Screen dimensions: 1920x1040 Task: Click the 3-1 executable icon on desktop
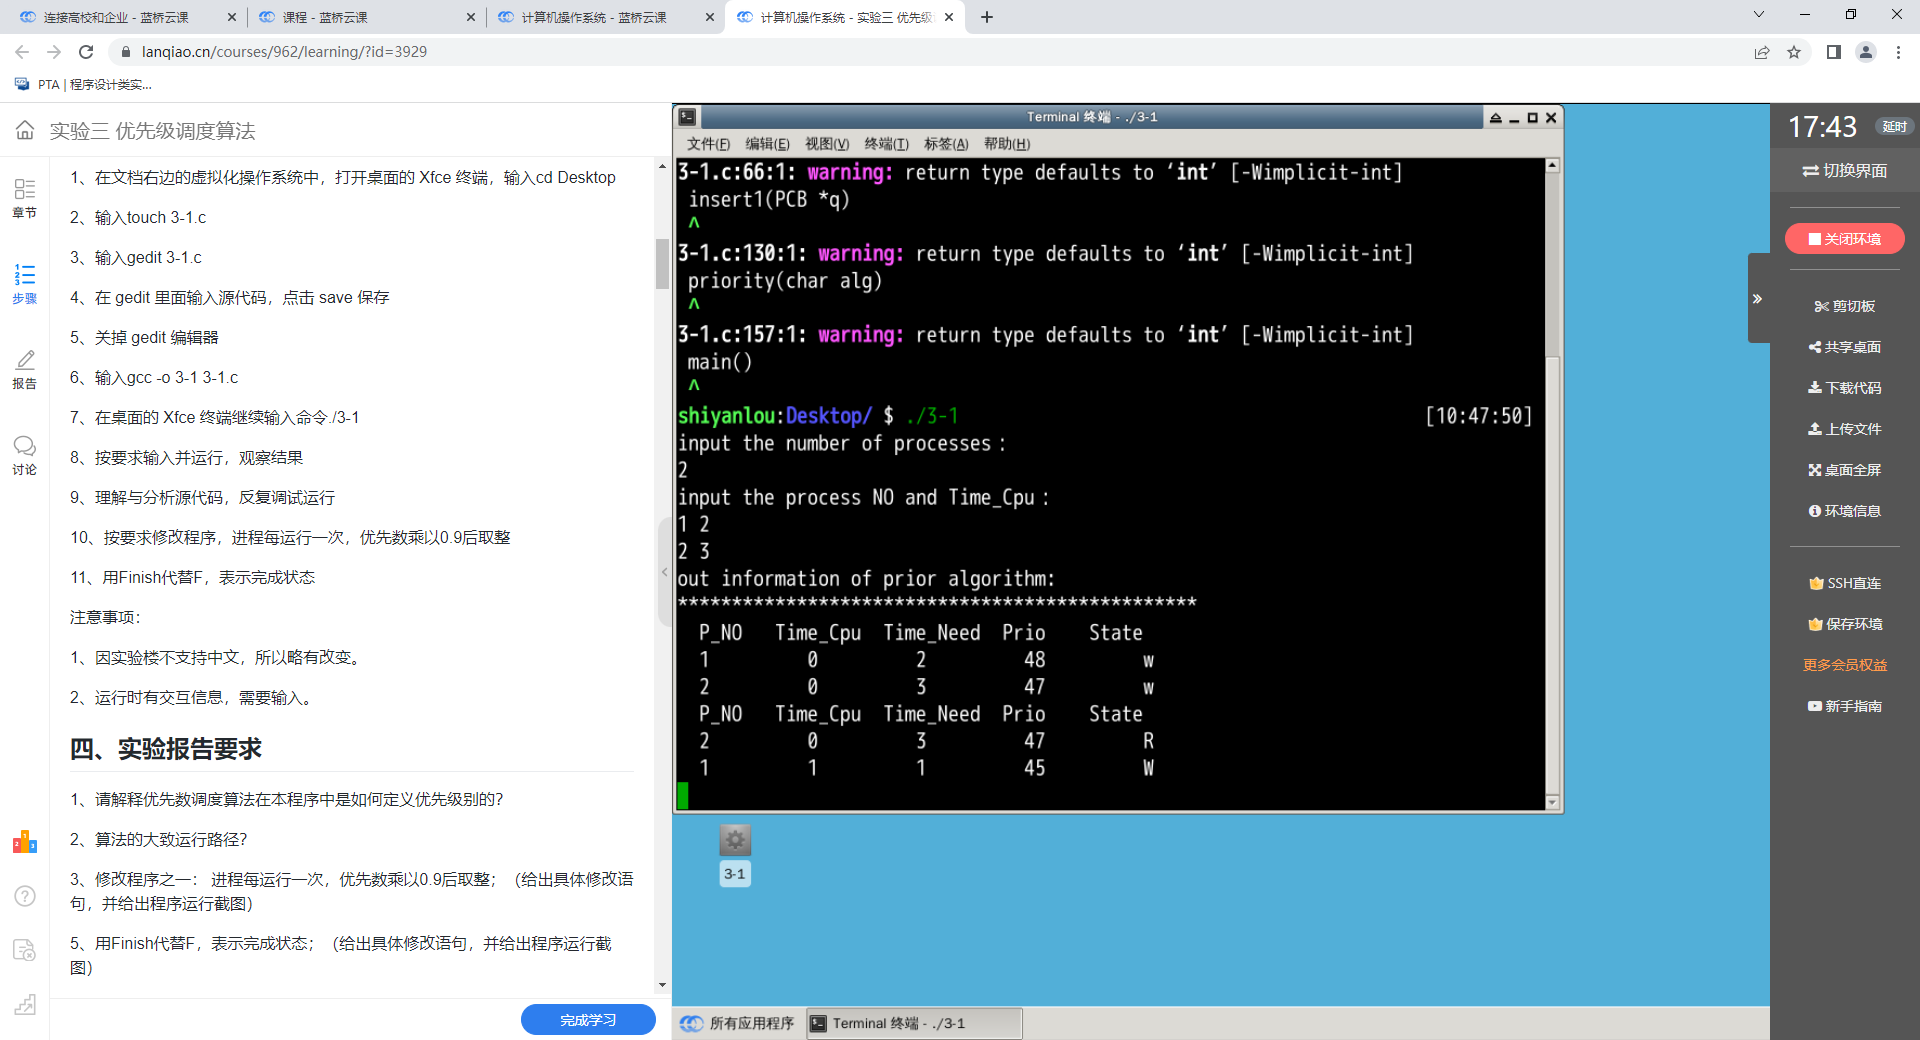(735, 855)
